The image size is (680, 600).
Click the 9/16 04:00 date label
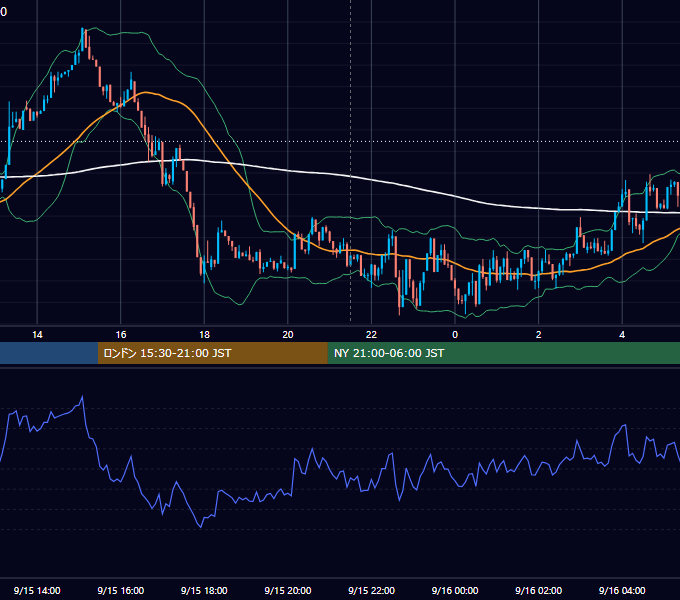(622, 590)
